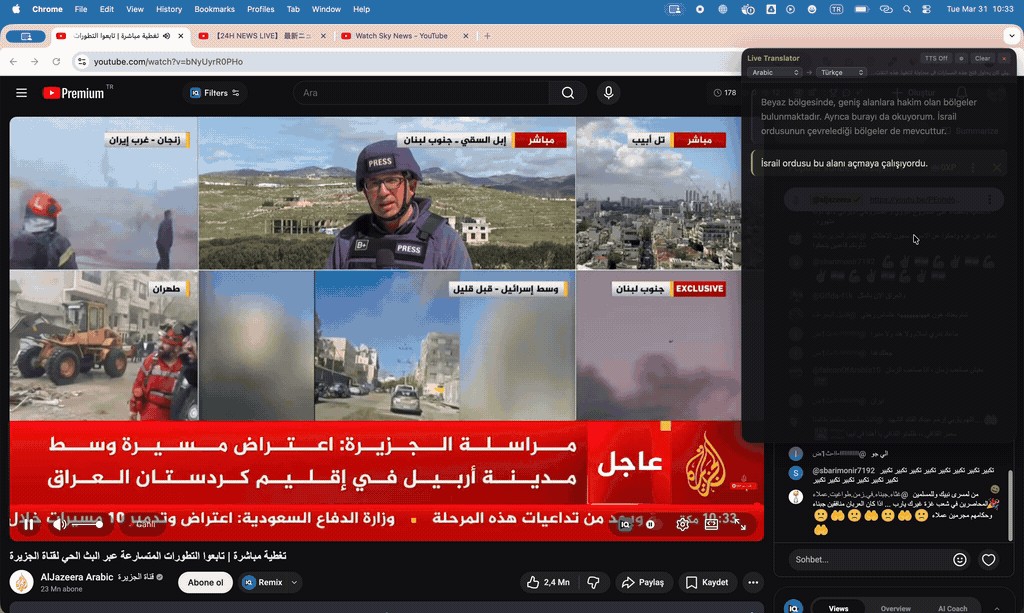Like the video showing 2,4 Mn

[x=548, y=582]
